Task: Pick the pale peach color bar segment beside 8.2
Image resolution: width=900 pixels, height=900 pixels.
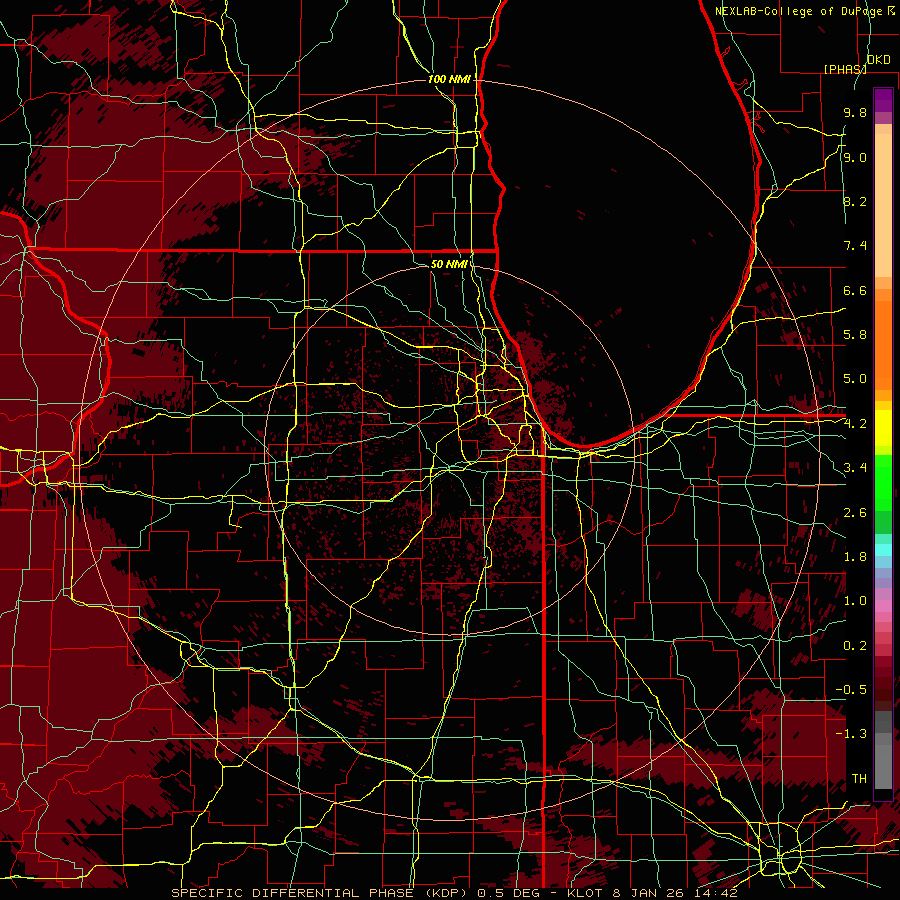Action: tap(883, 205)
